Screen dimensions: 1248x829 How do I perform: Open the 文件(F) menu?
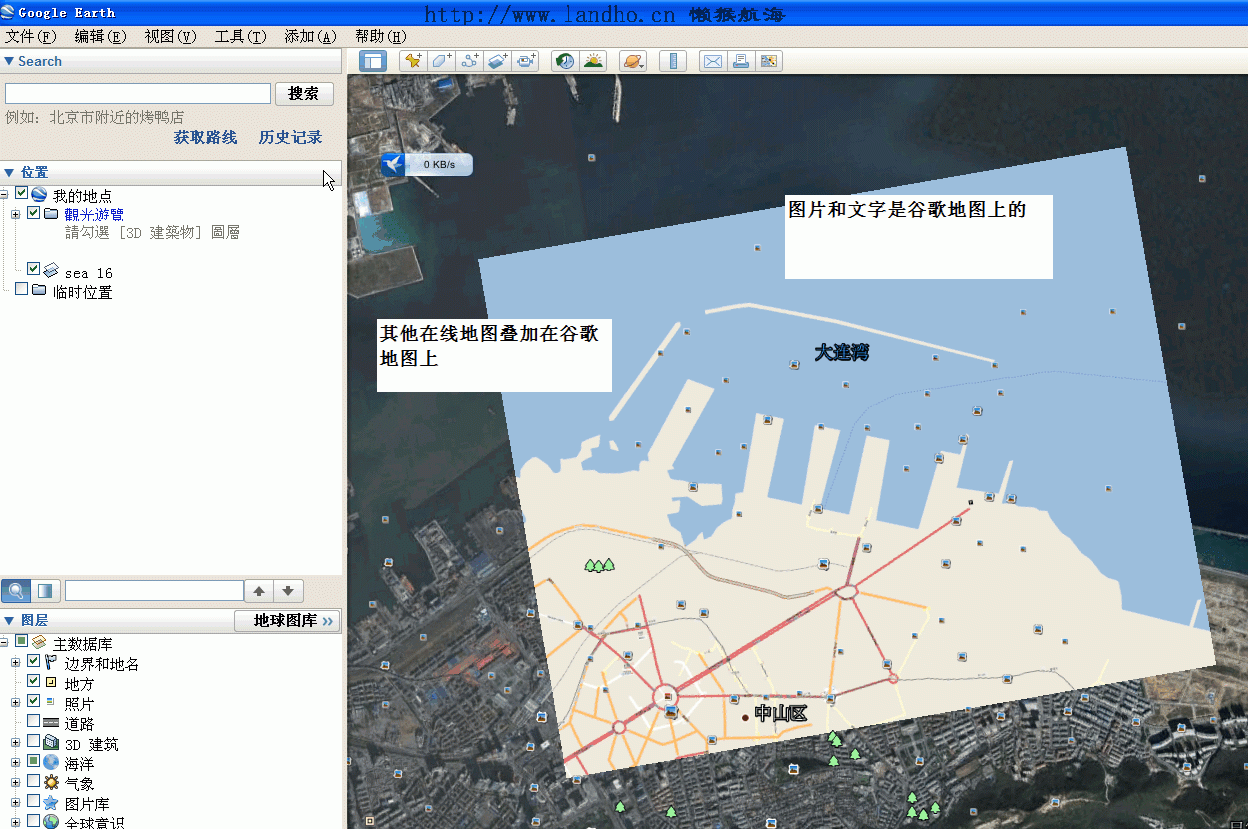pos(31,36)
